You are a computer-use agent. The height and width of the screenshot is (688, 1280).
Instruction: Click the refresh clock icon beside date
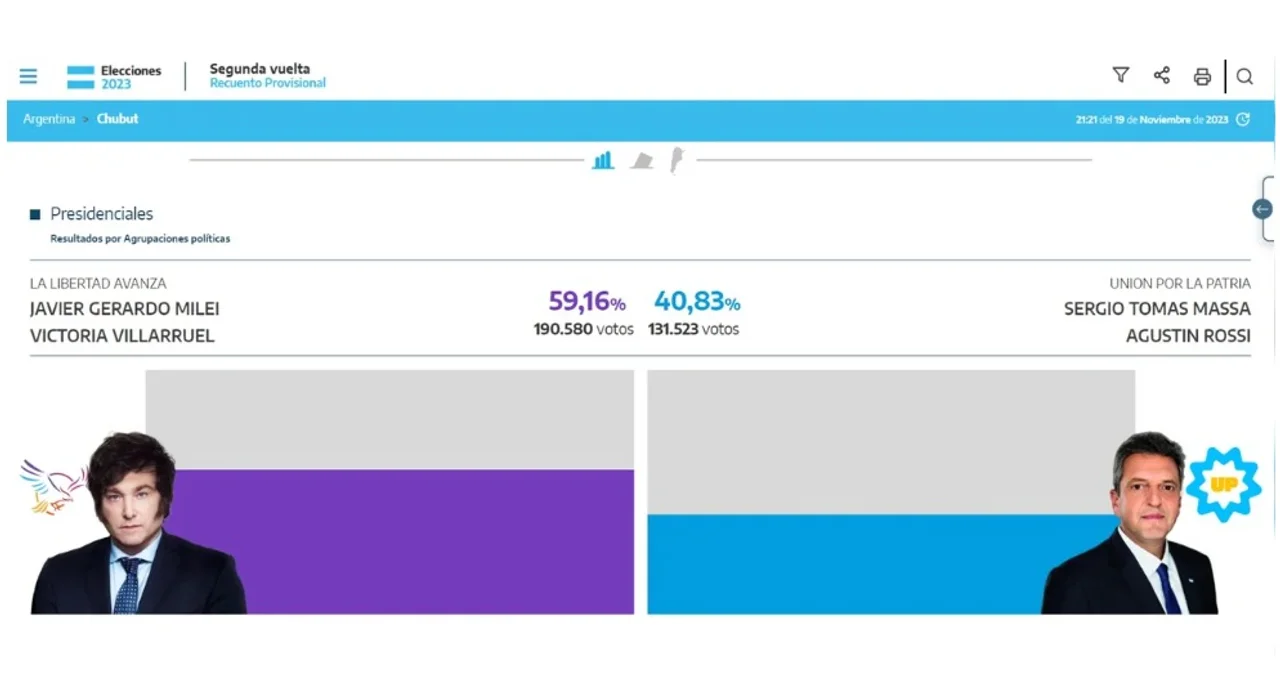tap(1243, 119)
